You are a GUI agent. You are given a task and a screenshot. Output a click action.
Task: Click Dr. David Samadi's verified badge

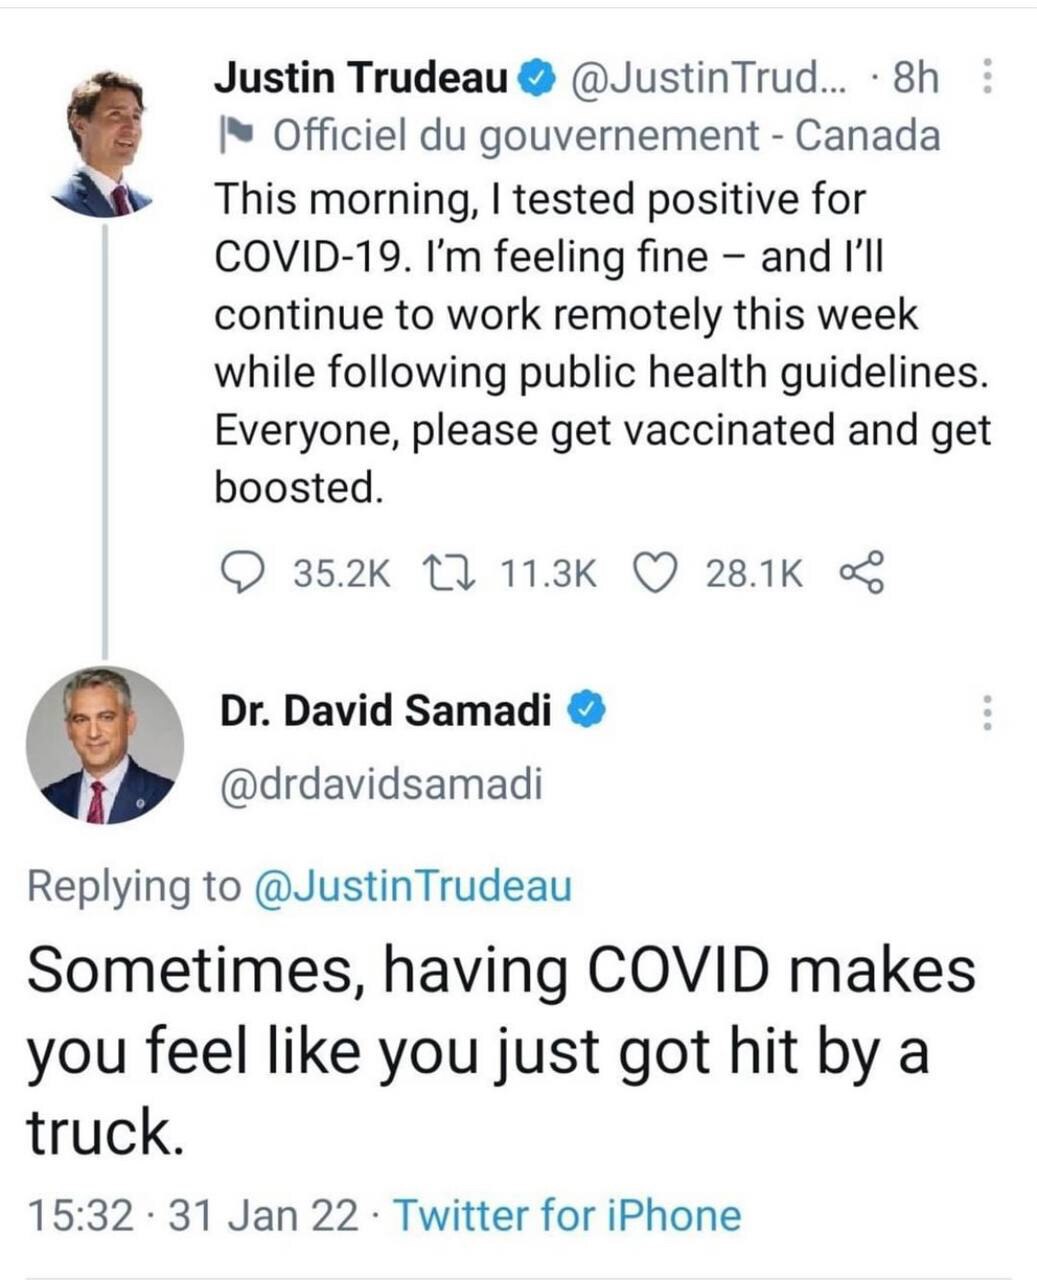[588, 711]
